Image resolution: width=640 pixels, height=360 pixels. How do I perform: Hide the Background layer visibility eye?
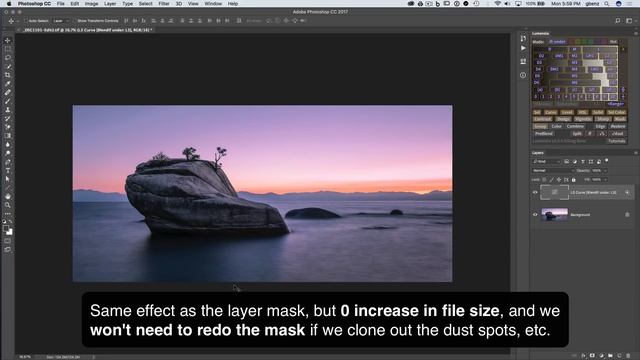coord(535,215)
